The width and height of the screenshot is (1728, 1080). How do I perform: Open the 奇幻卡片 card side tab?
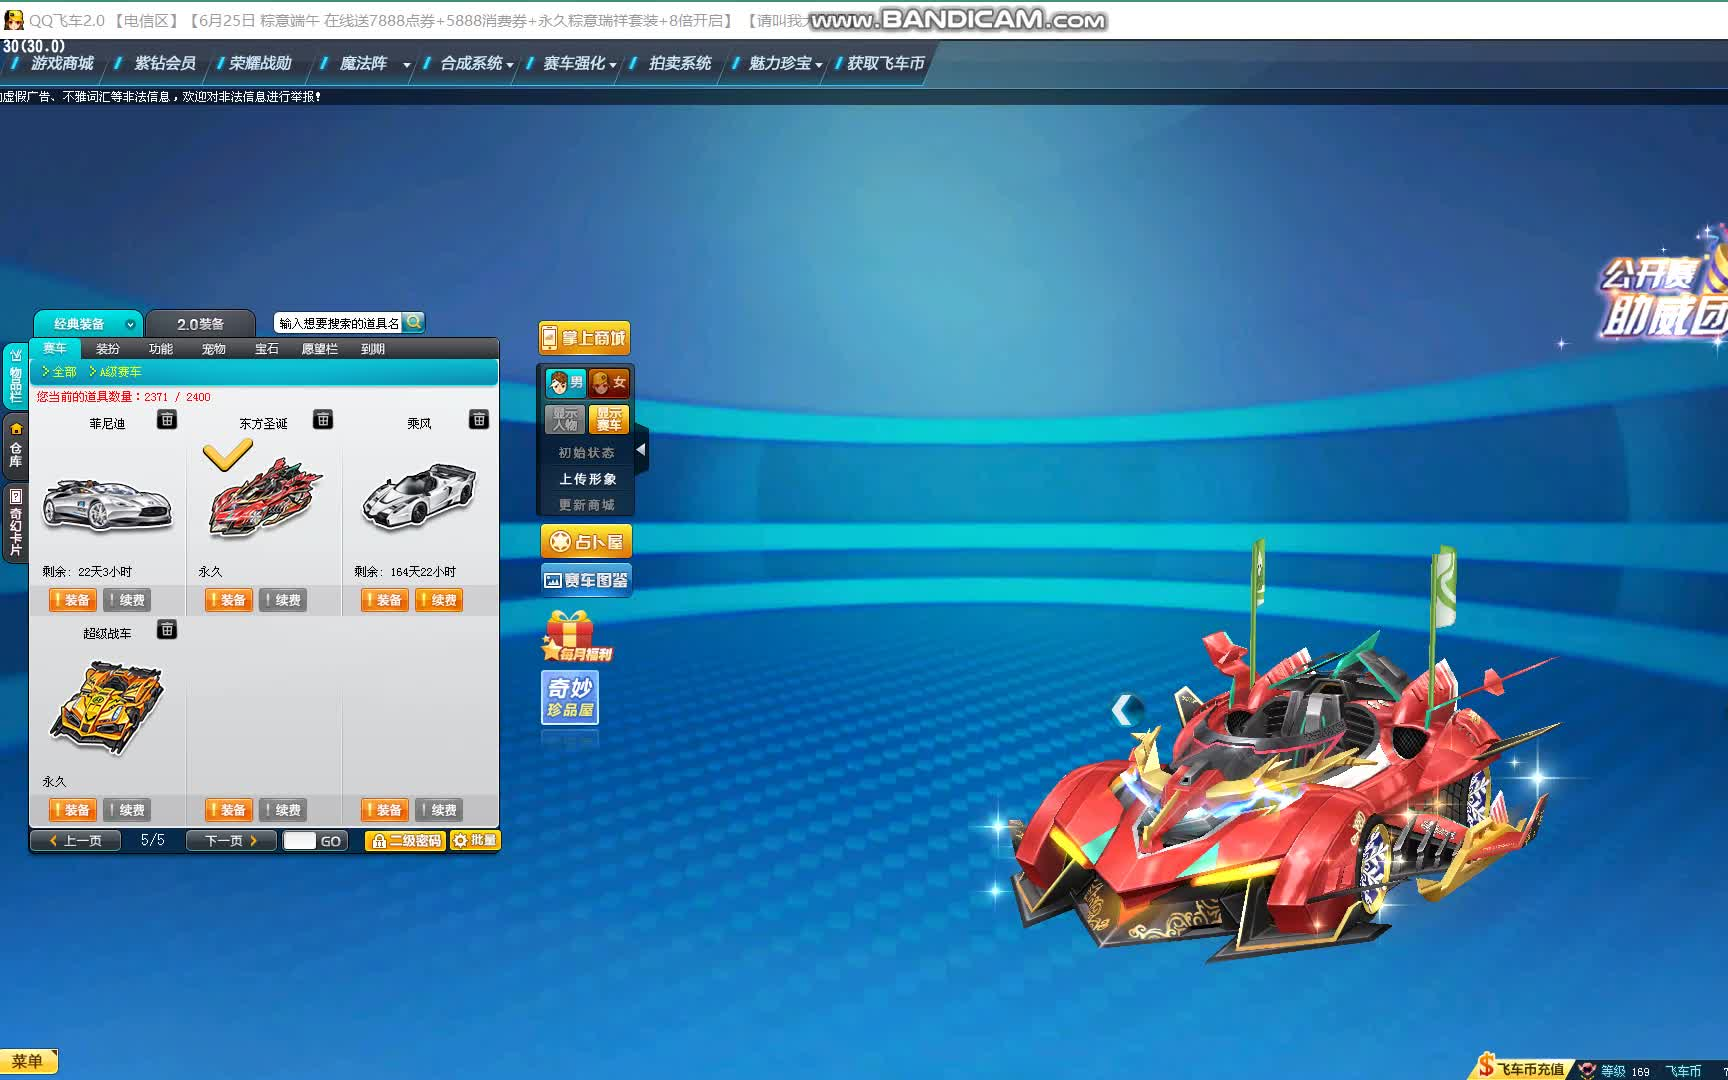[x=15, y=522]
